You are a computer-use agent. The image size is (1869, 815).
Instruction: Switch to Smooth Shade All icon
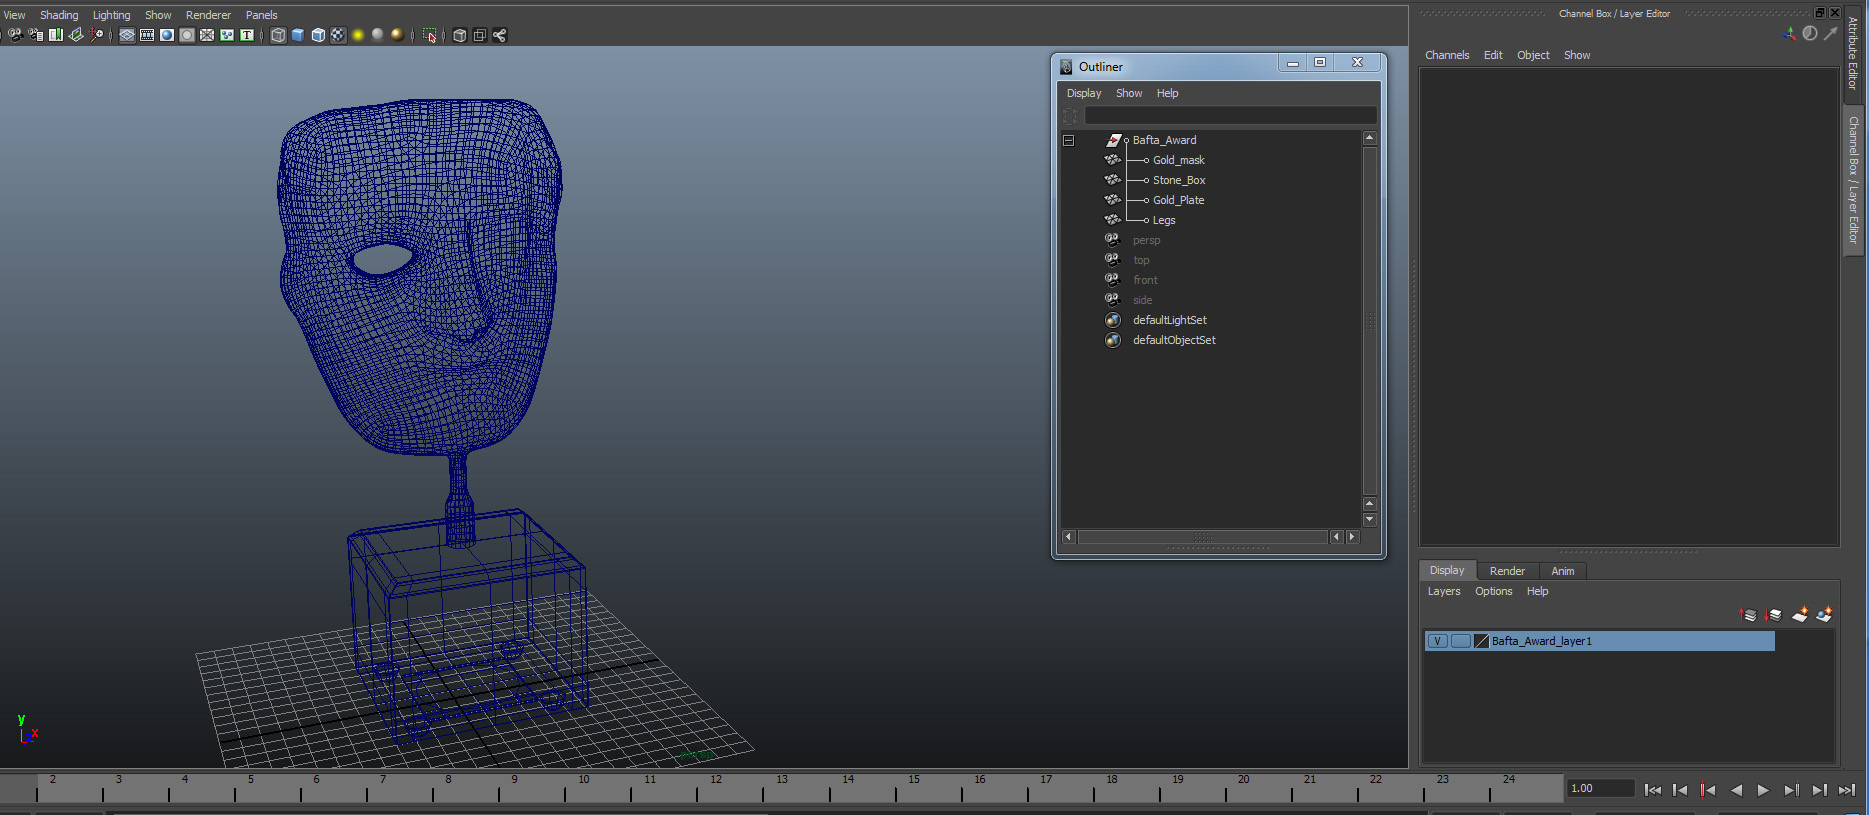pos(298,35)
